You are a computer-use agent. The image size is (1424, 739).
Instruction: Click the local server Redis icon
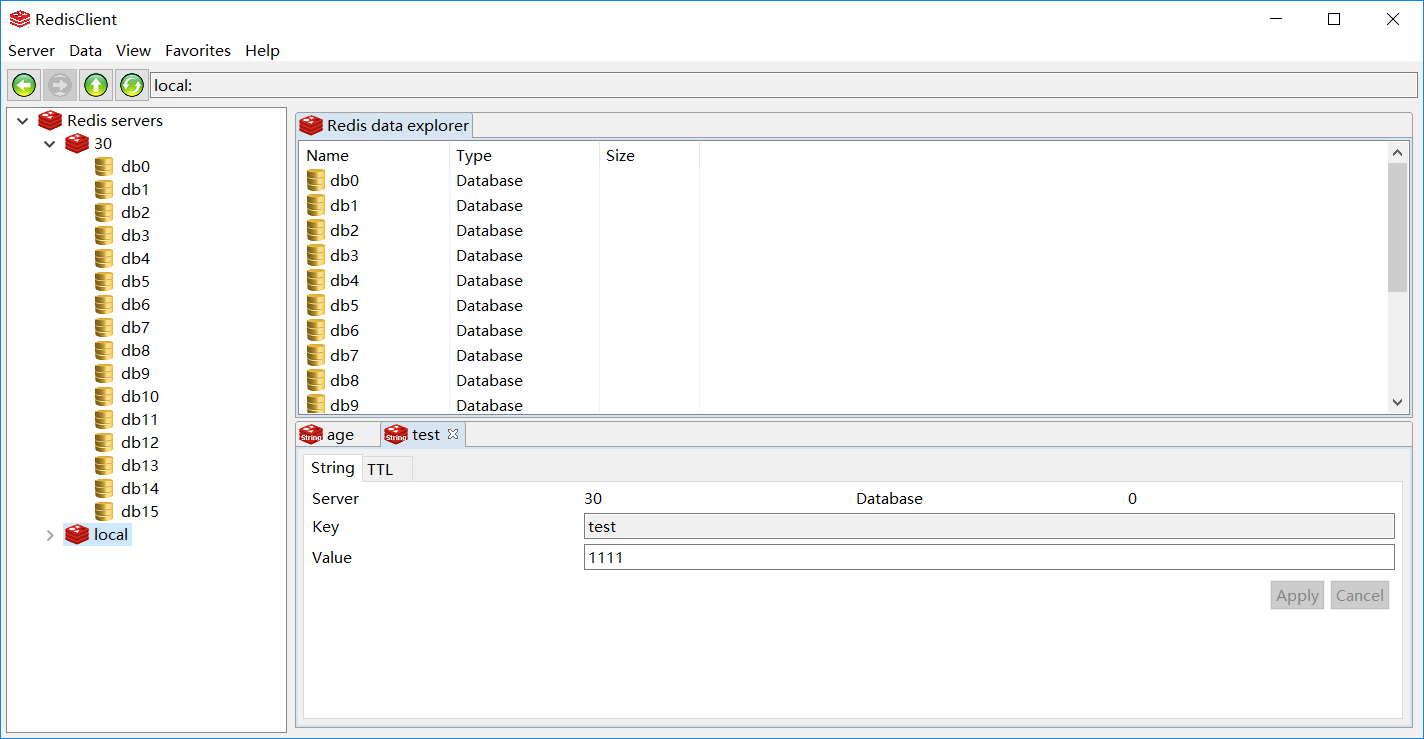click(77, 534)
